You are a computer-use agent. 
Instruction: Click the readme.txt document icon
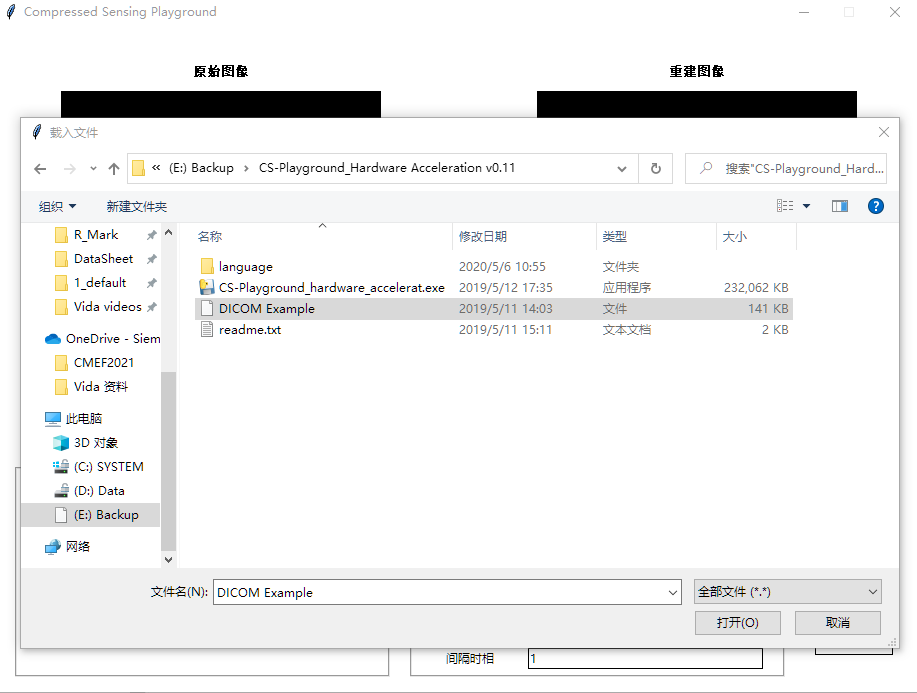[207, 329]
